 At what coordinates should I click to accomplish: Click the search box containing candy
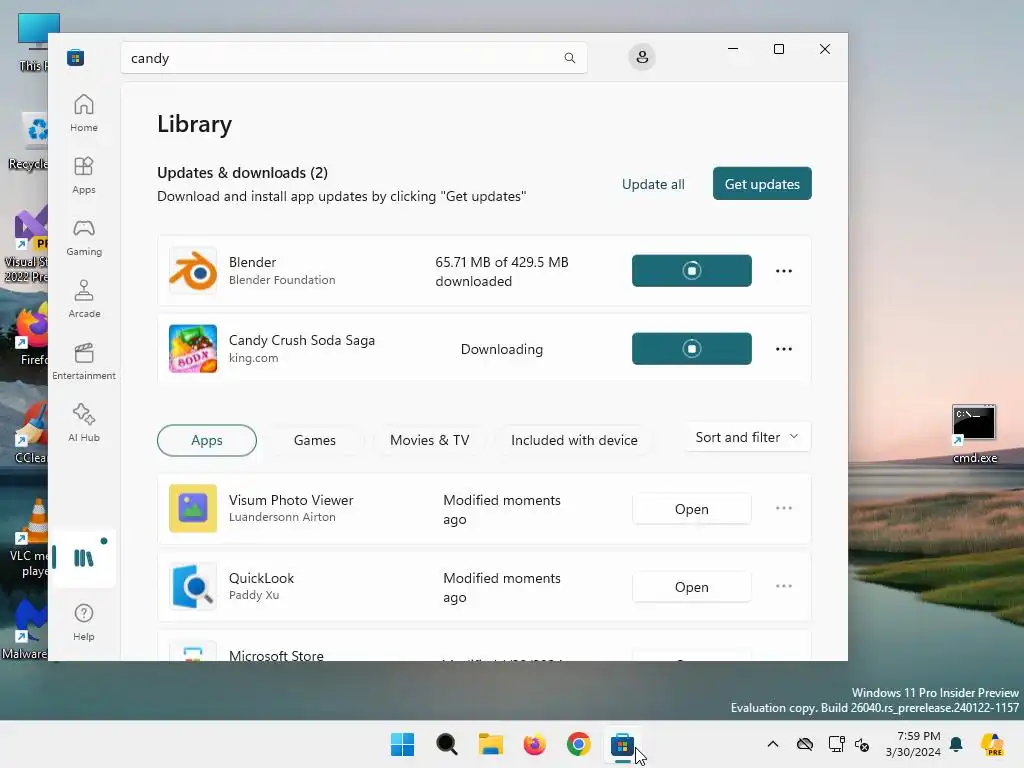[x=354, y=57]
